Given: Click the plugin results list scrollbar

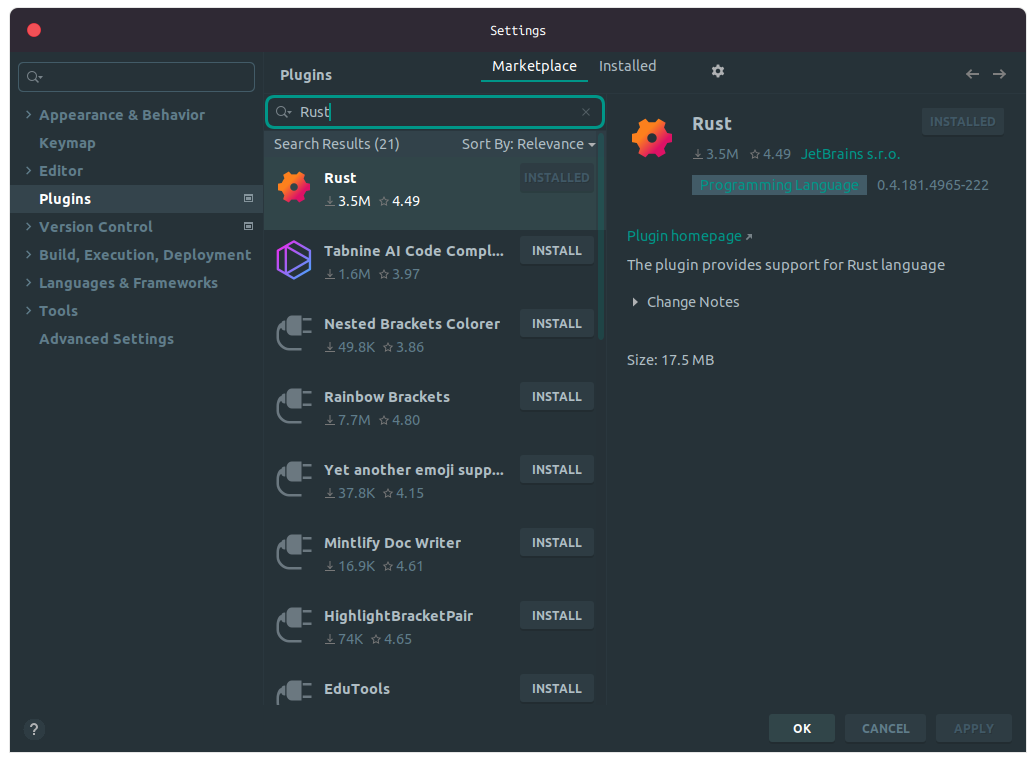Looking at the screenshot, I should tap(601, 235).
